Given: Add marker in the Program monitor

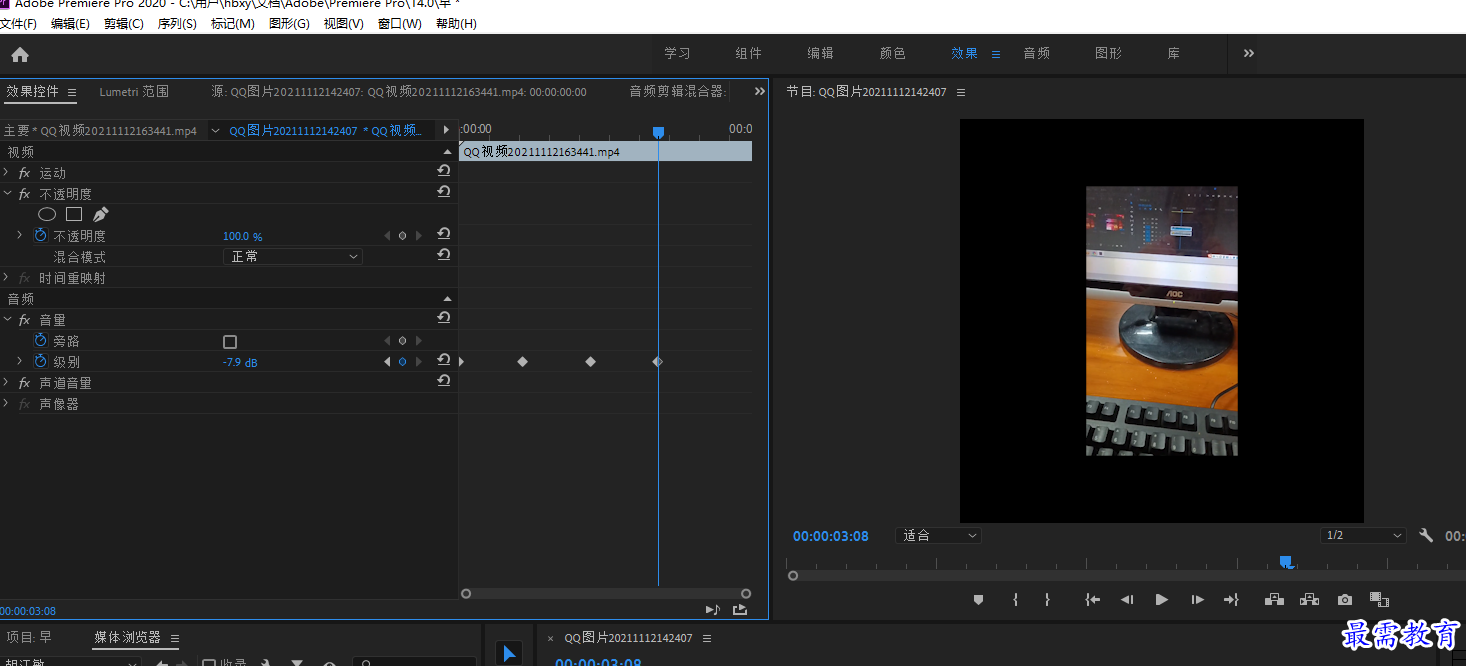Looking at the screenshot, I should pos(979,600).
